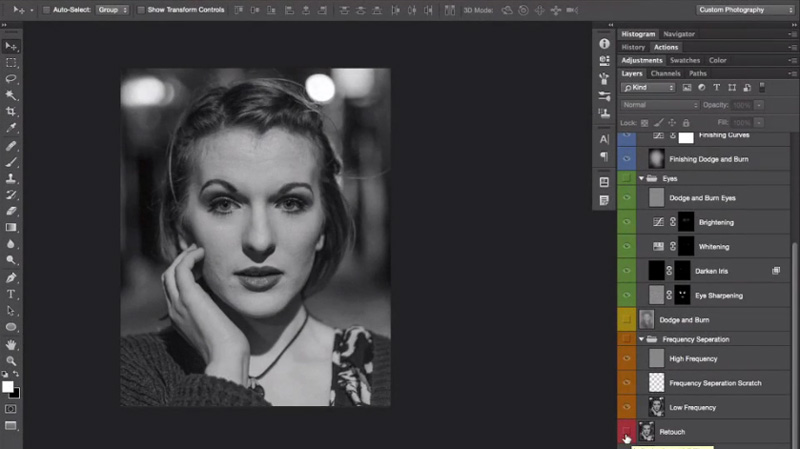Select the Type tool
Screen dimensions: 800x449
click(11, 294)
